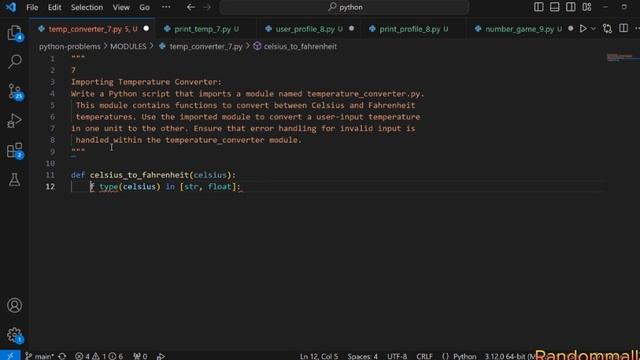Open the main branch selector in status bar
Screen dimensions: 640x360
pos(40,356)
